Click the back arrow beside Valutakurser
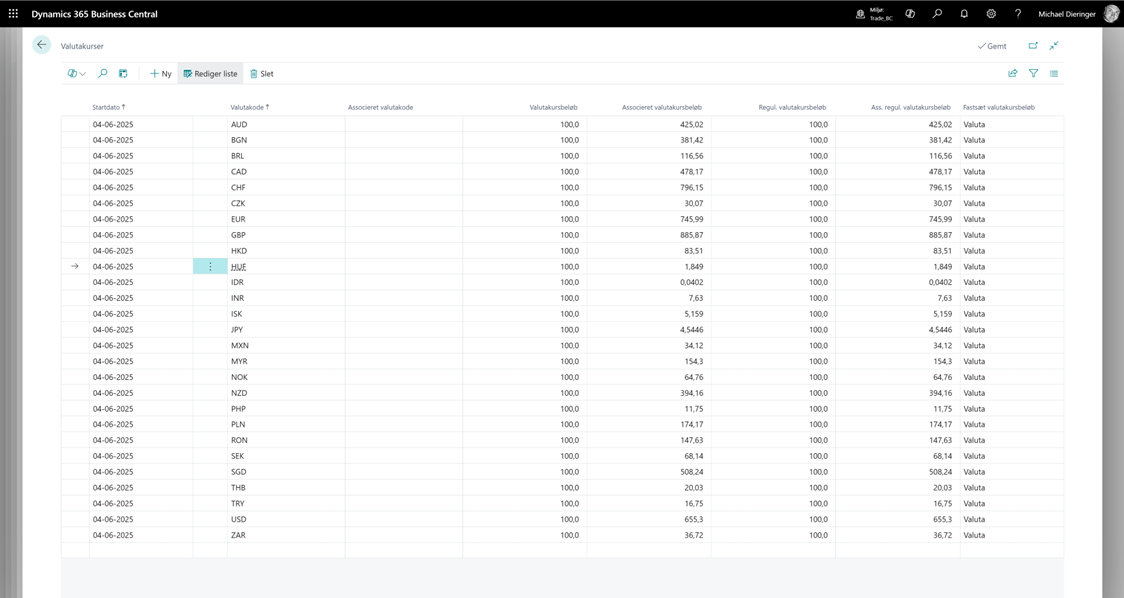The width and height of the screenshot is (1124, 598). (x=41, y=45)
